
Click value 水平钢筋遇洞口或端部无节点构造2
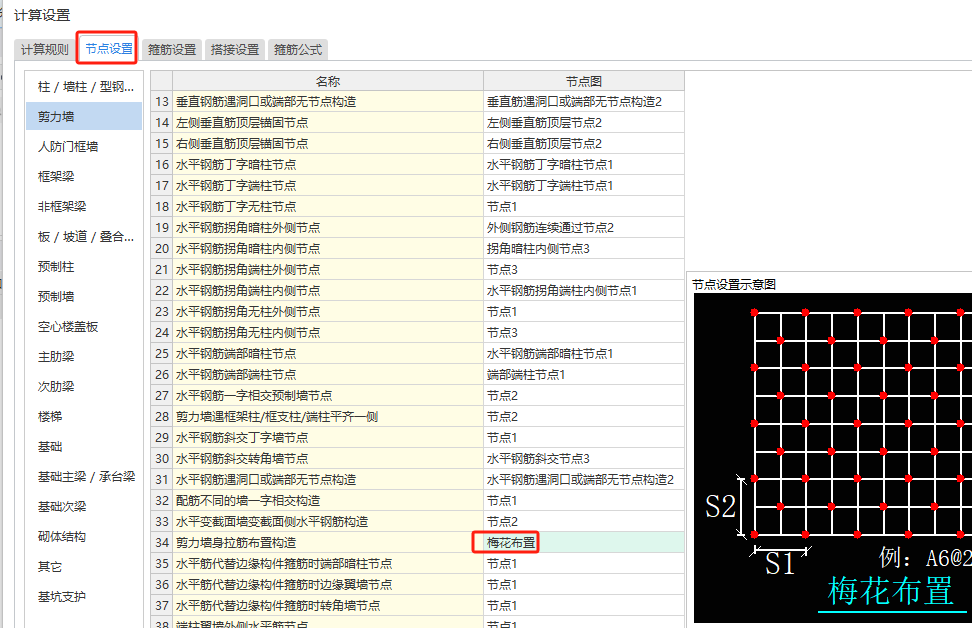click(x=584, y=480)
